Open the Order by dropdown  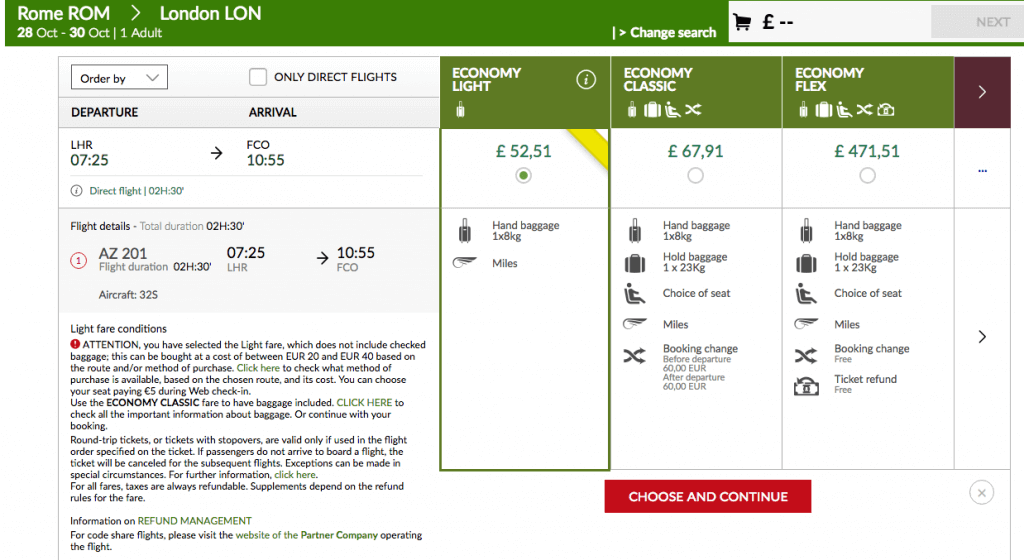tap(119, 78)
